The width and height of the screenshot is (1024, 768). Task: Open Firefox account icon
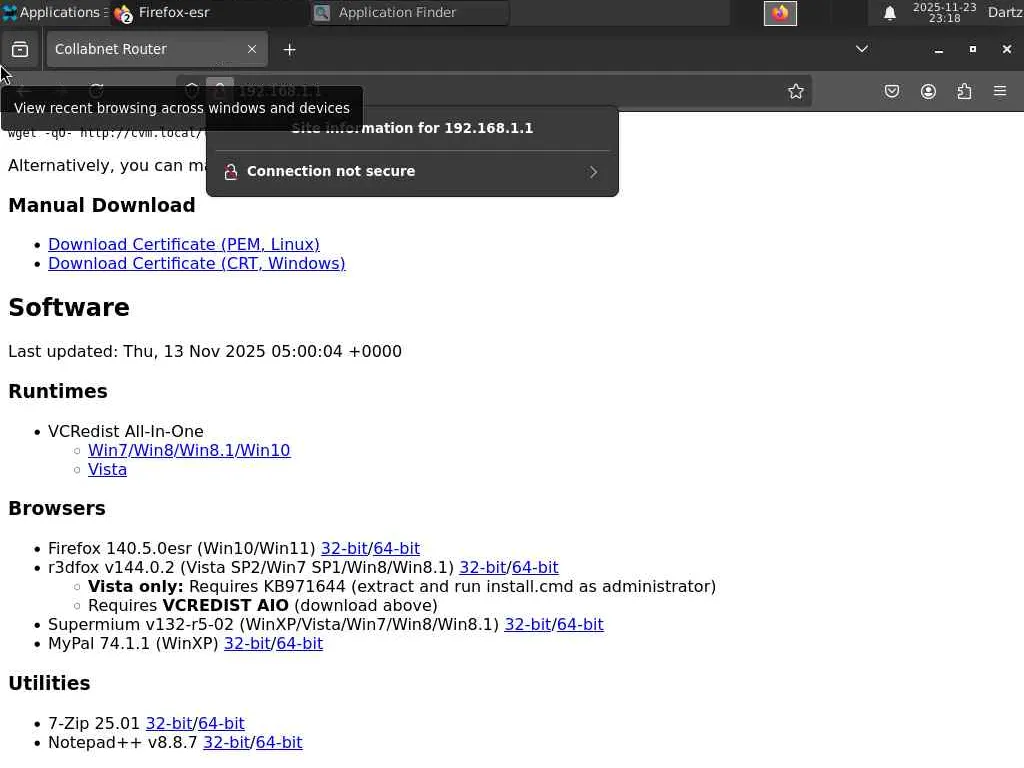[x=928, y=91]
